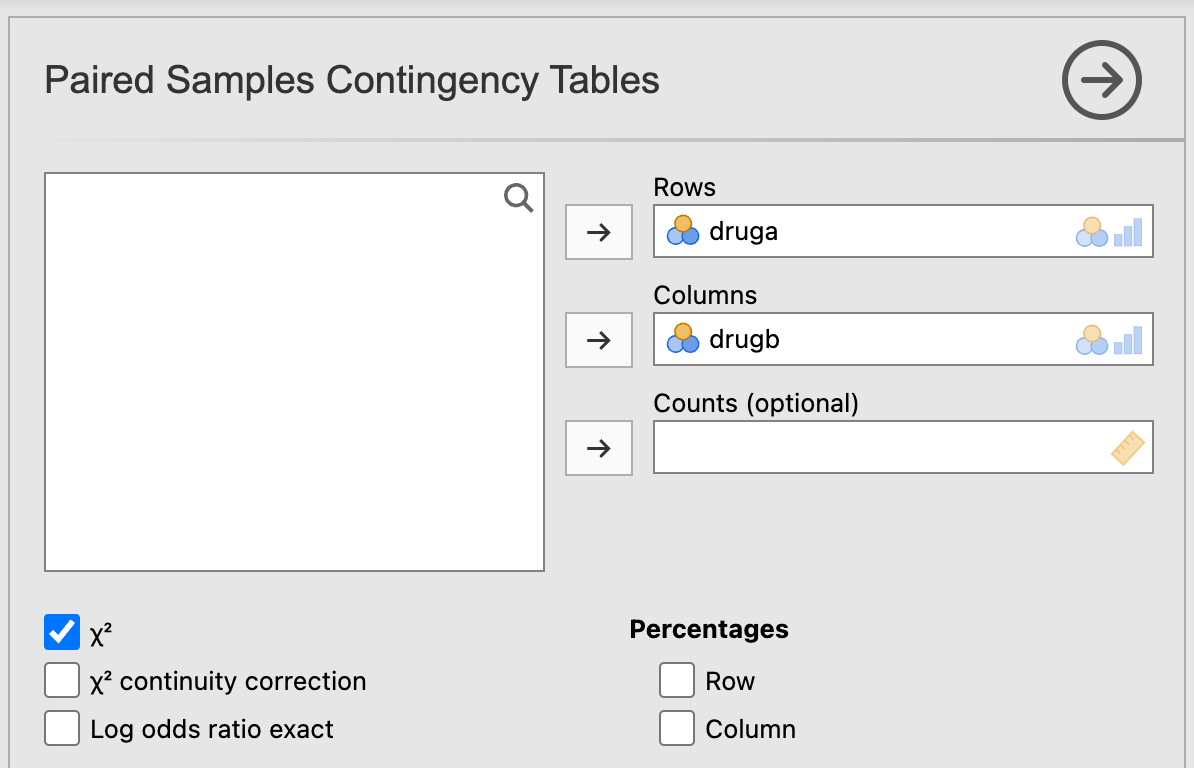Move variable to Rows with arrow button
Image resolution: width=1194 pixels, height=768 pixels.
click(x=598, y=232)
